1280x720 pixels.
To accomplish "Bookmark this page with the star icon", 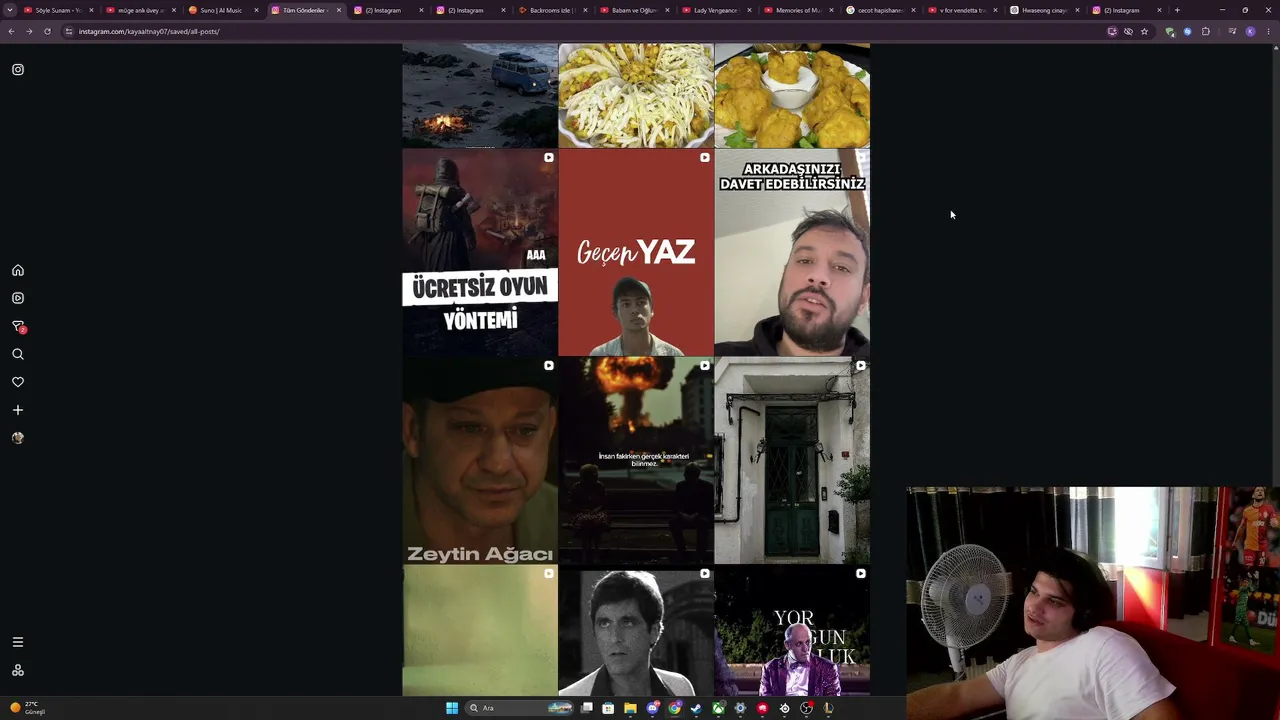I will coord(1145,31).
